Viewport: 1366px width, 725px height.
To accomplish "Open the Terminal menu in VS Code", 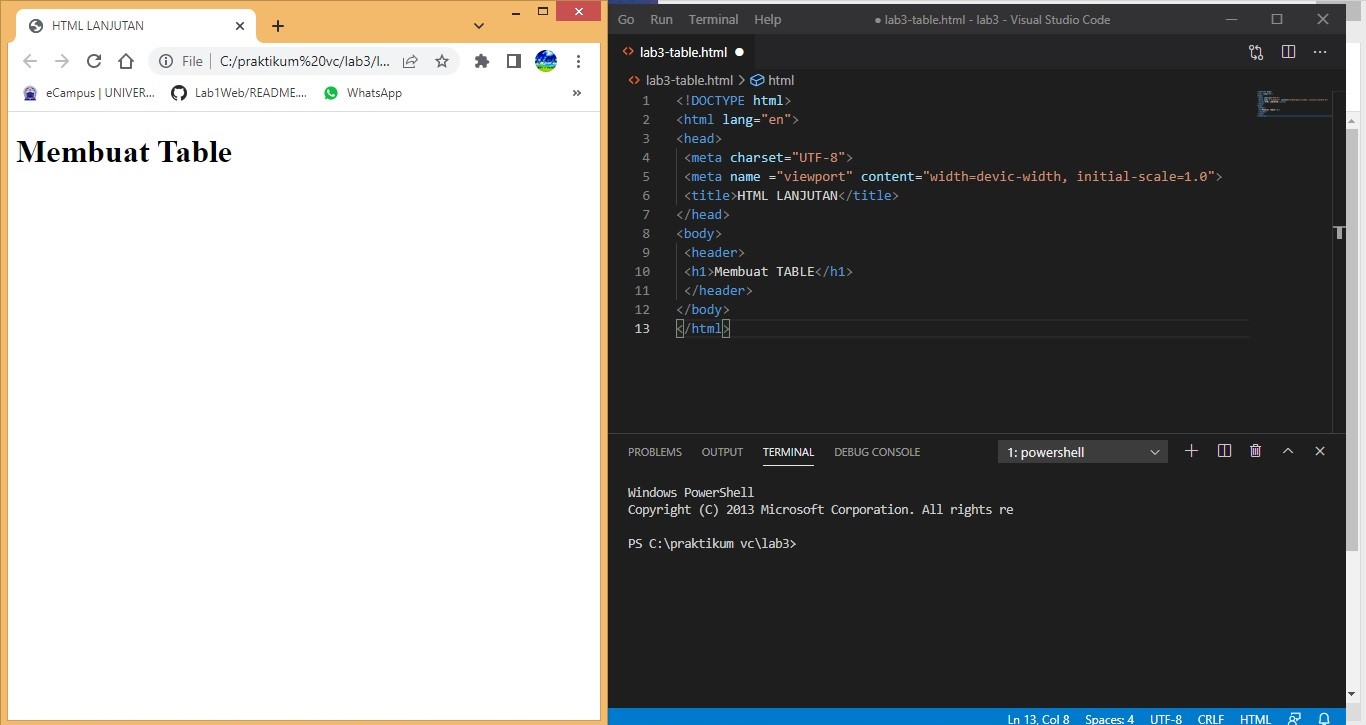I will tap(712, 19).
